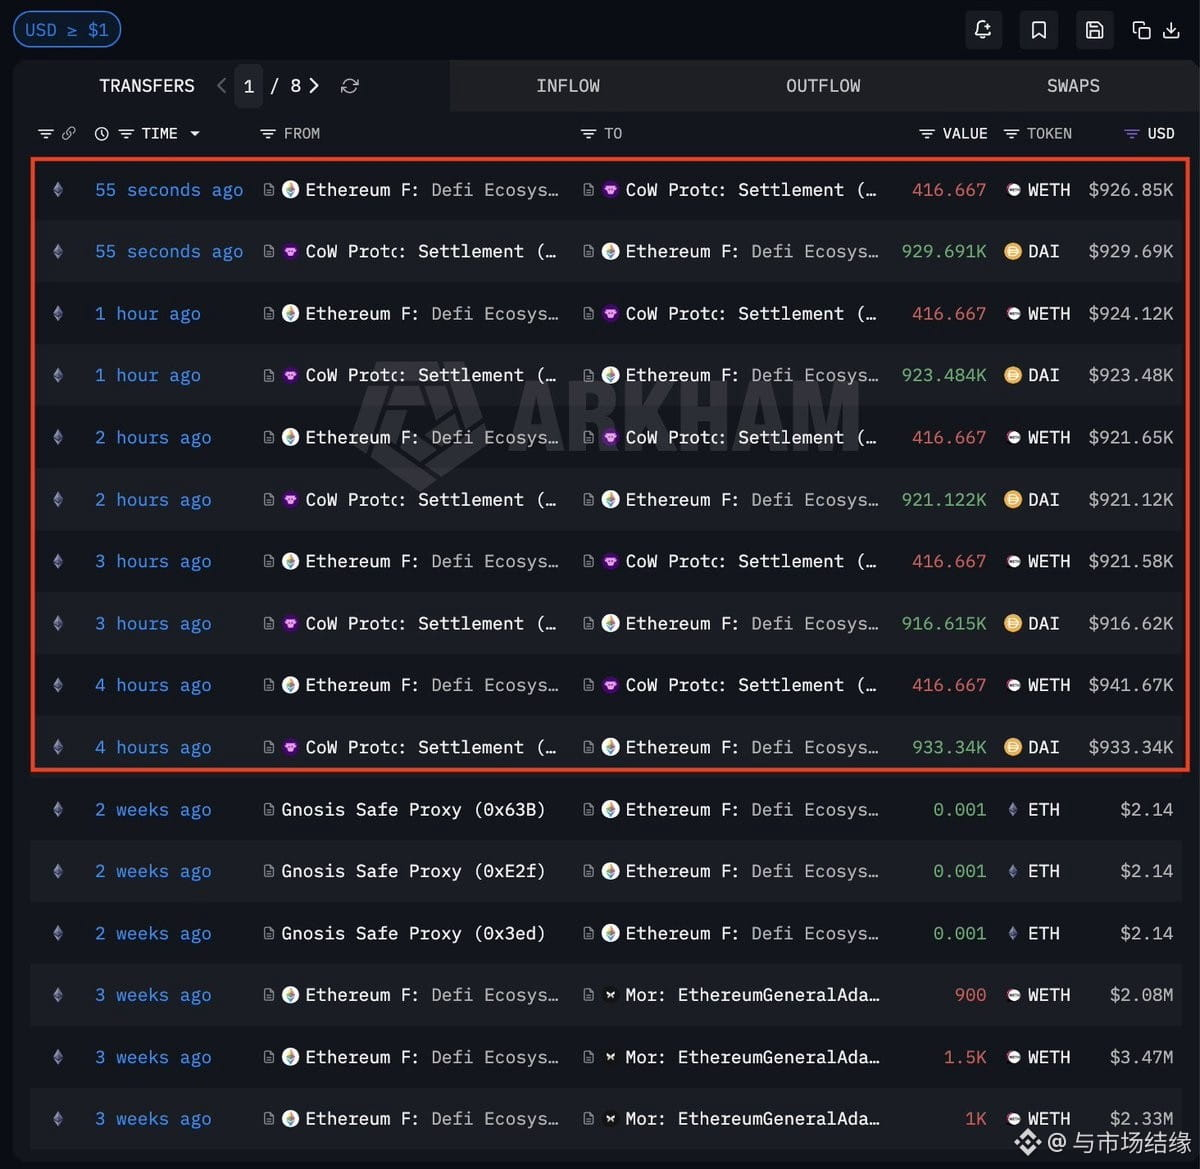
Task: Switch to the OUTFLOW tab
Action: 823,86
